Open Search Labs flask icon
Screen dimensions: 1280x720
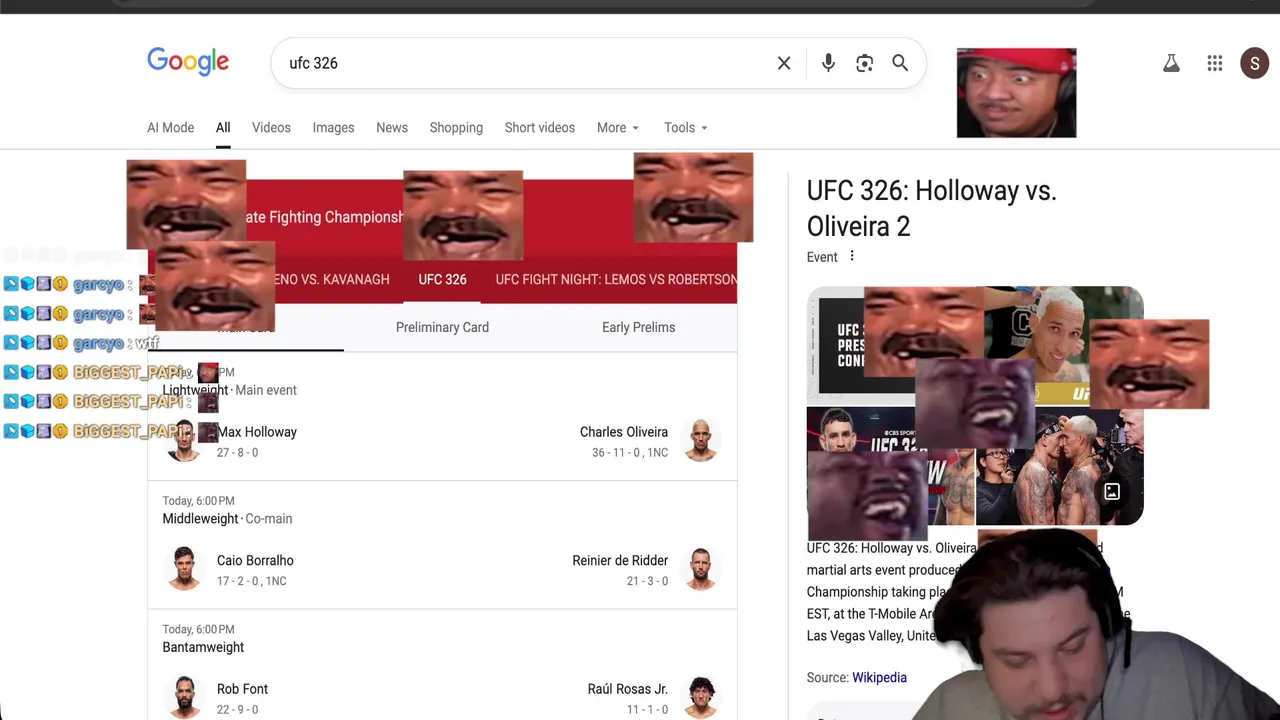1171,63
